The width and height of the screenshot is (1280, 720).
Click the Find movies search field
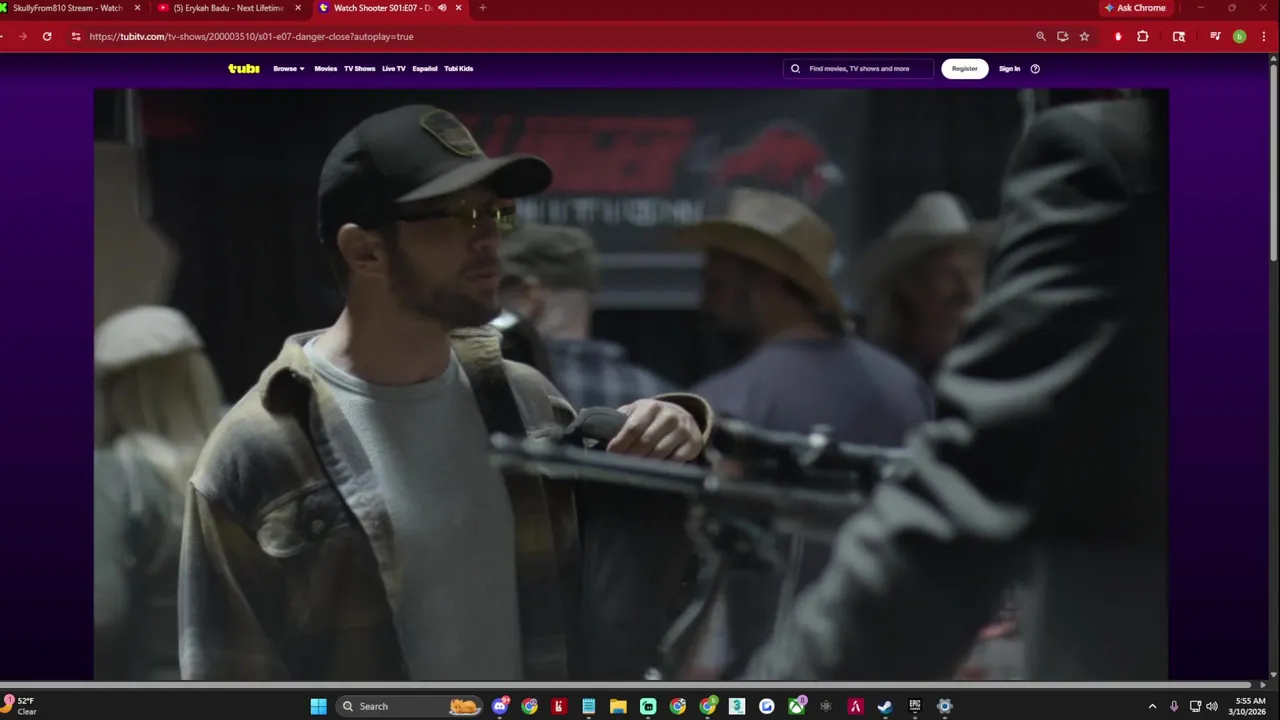pos(858,69)
